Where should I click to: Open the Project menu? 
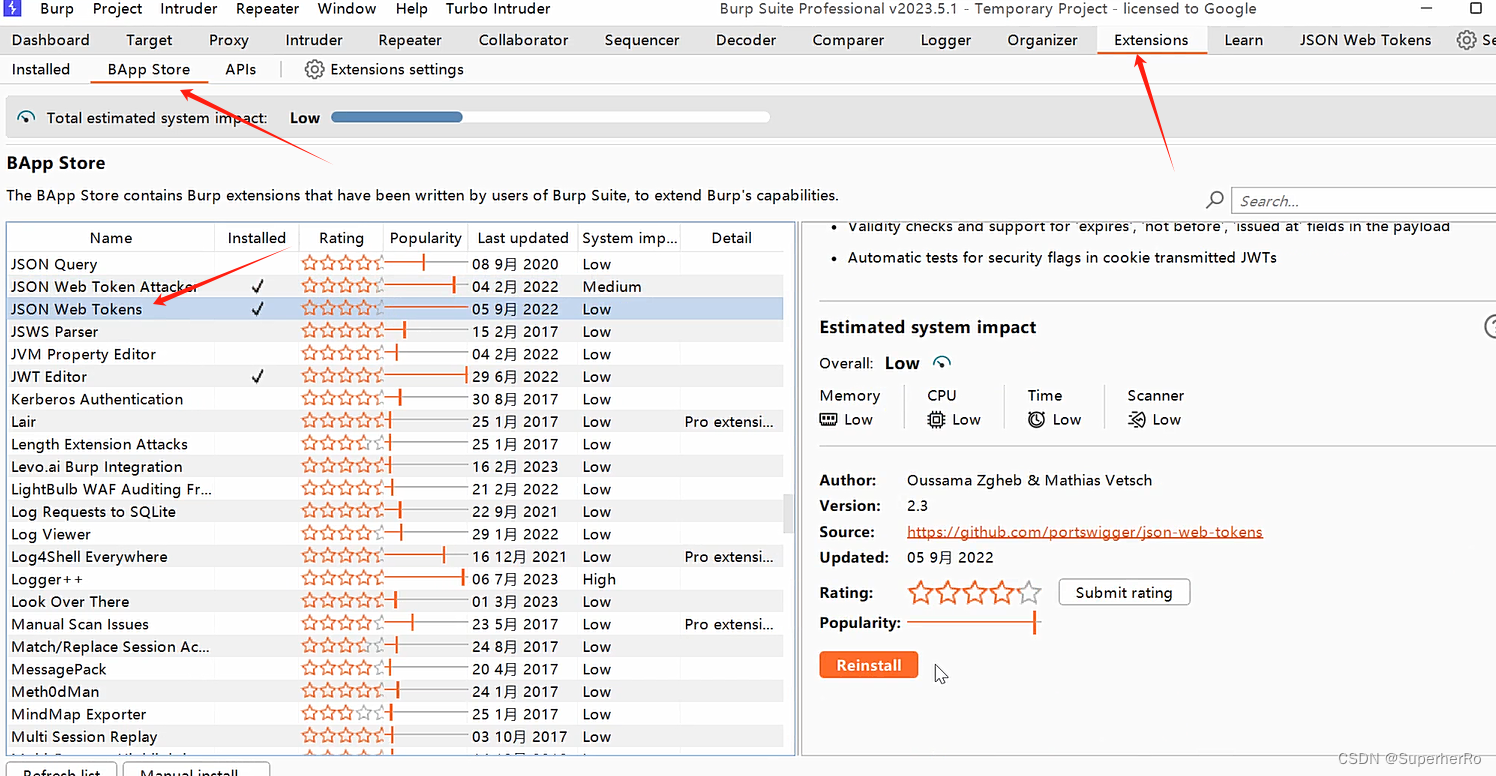pos(117,8)
